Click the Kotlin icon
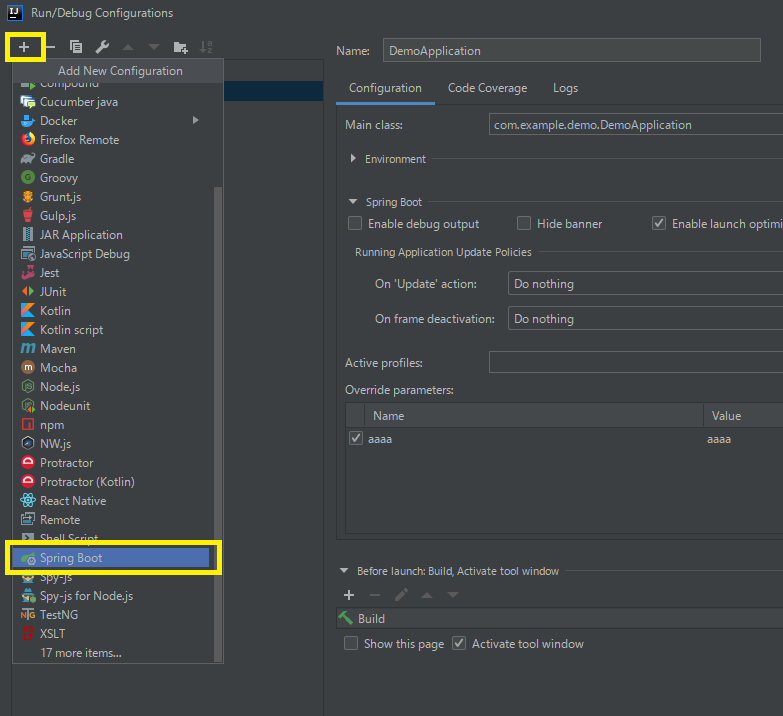783x716 pixels. [28, 311]
